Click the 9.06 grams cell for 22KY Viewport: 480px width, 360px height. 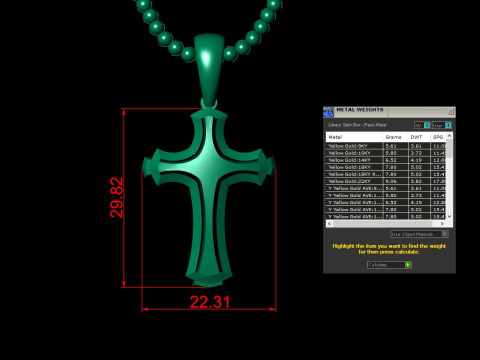point(396,181)
